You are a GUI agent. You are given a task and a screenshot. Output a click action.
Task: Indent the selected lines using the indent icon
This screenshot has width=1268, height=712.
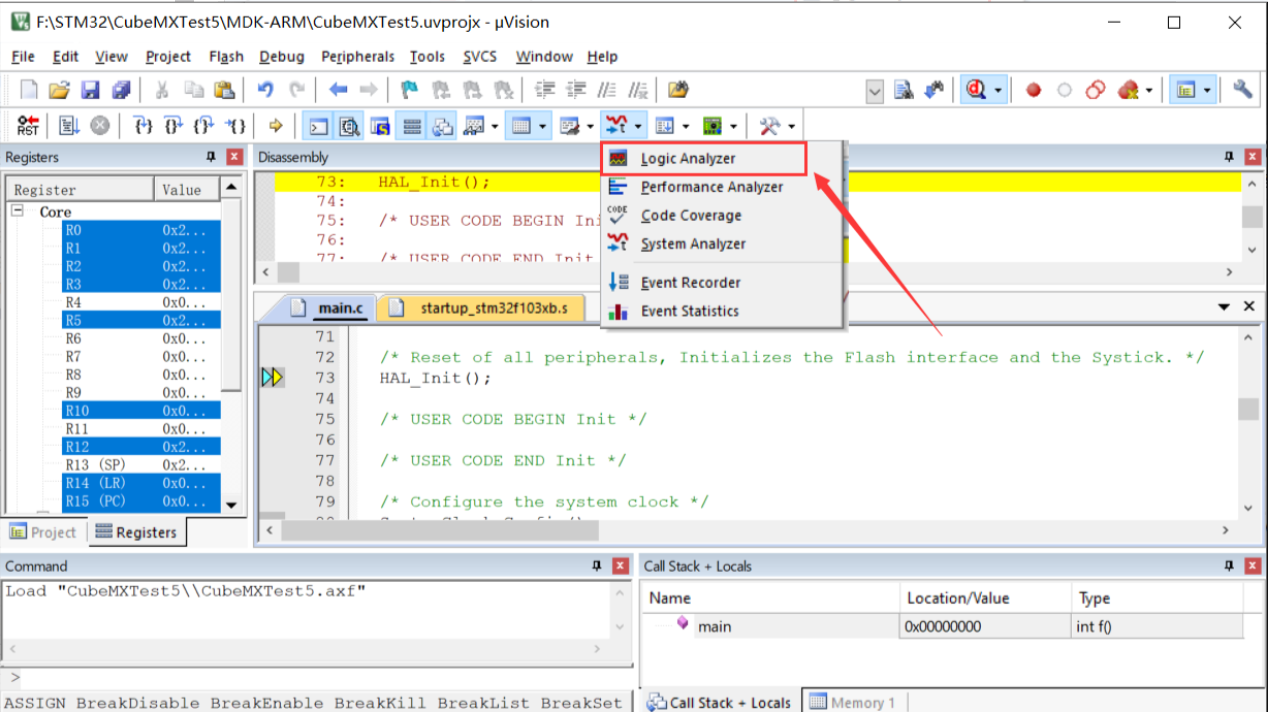[x=545, y=90]
